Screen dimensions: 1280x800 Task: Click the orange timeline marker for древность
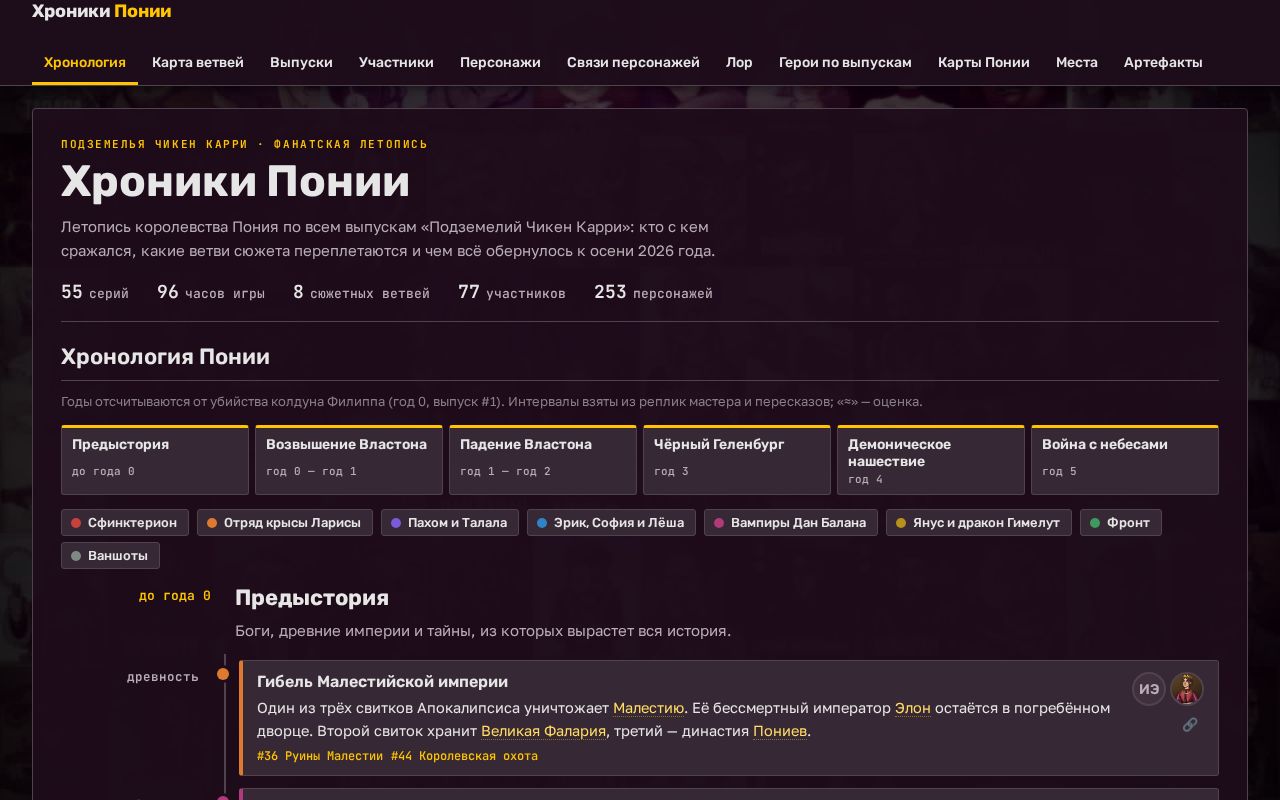point(223,674)
